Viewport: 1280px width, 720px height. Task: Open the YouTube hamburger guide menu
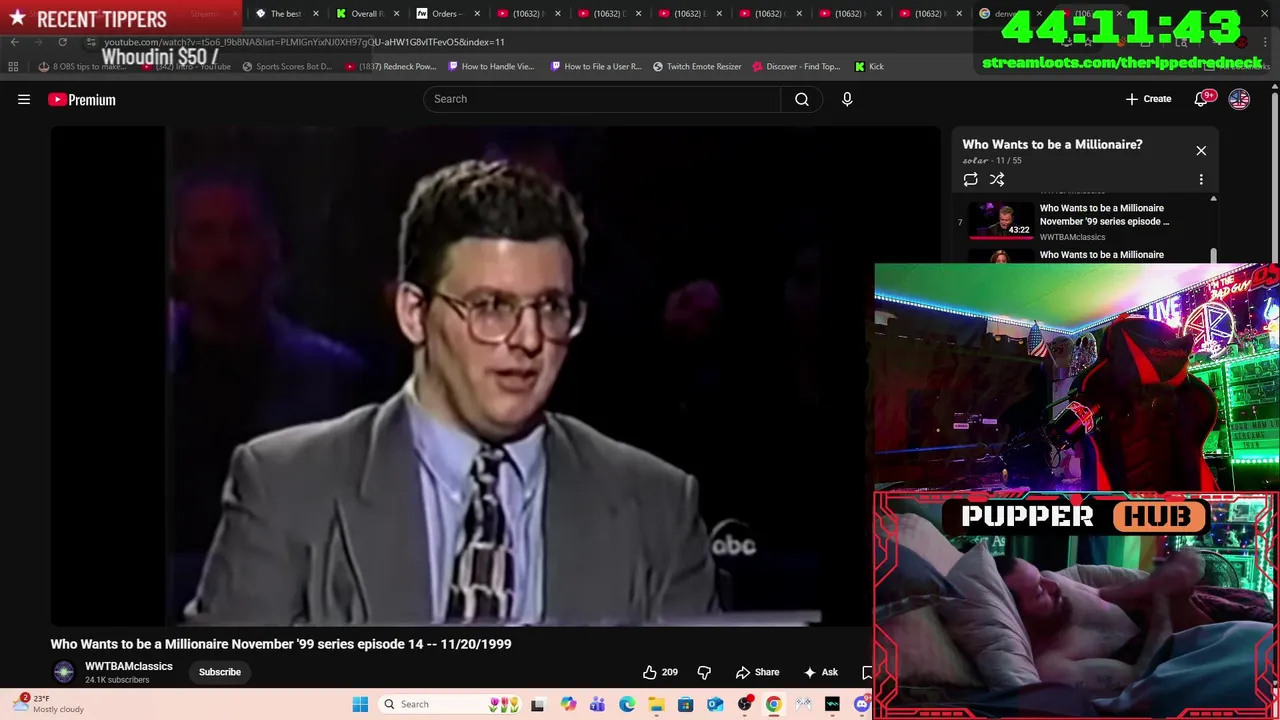click(x=24, y=99)
